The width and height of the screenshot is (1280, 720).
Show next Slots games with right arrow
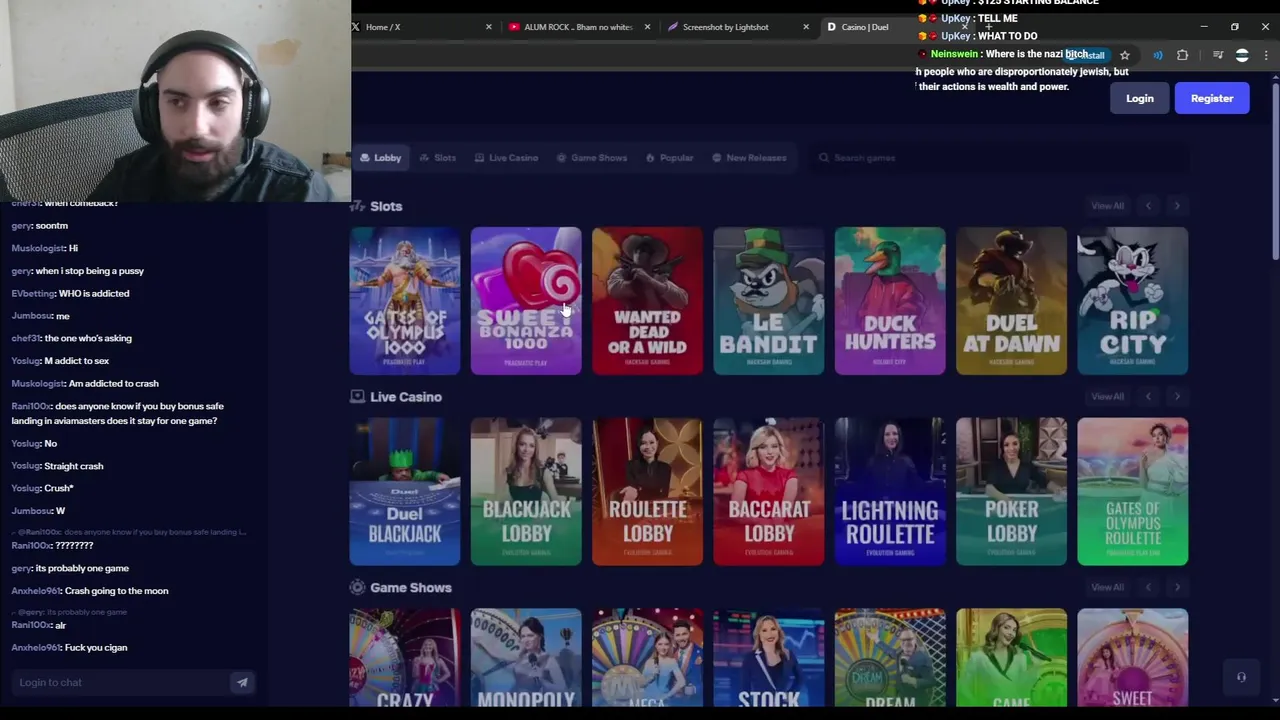tap(1177, 206)
